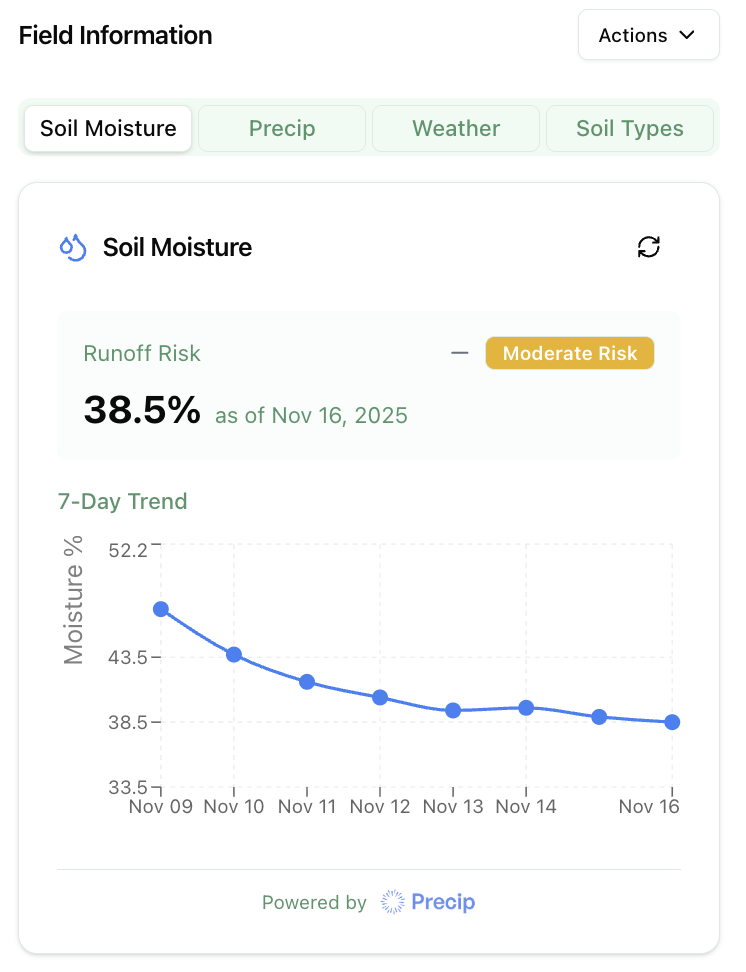Switch to the Precip tab
Viewport: 746px width, 972px height.
point(281,128)
